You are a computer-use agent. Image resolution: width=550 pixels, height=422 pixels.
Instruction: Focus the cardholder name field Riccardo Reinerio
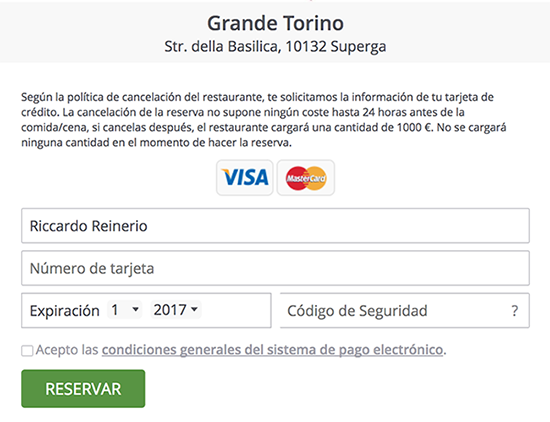[x=275, y=226]
